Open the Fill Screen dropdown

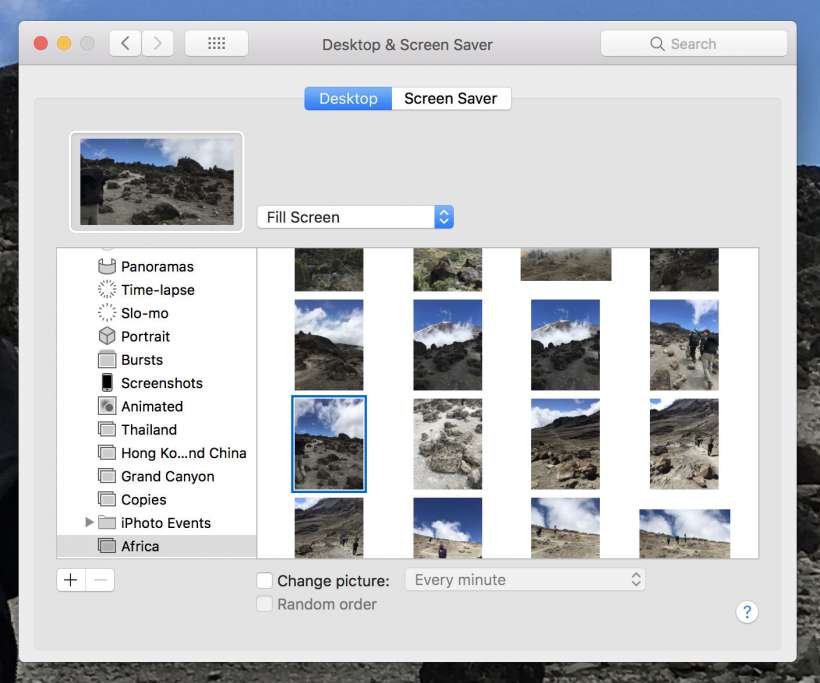click(355, 217)
